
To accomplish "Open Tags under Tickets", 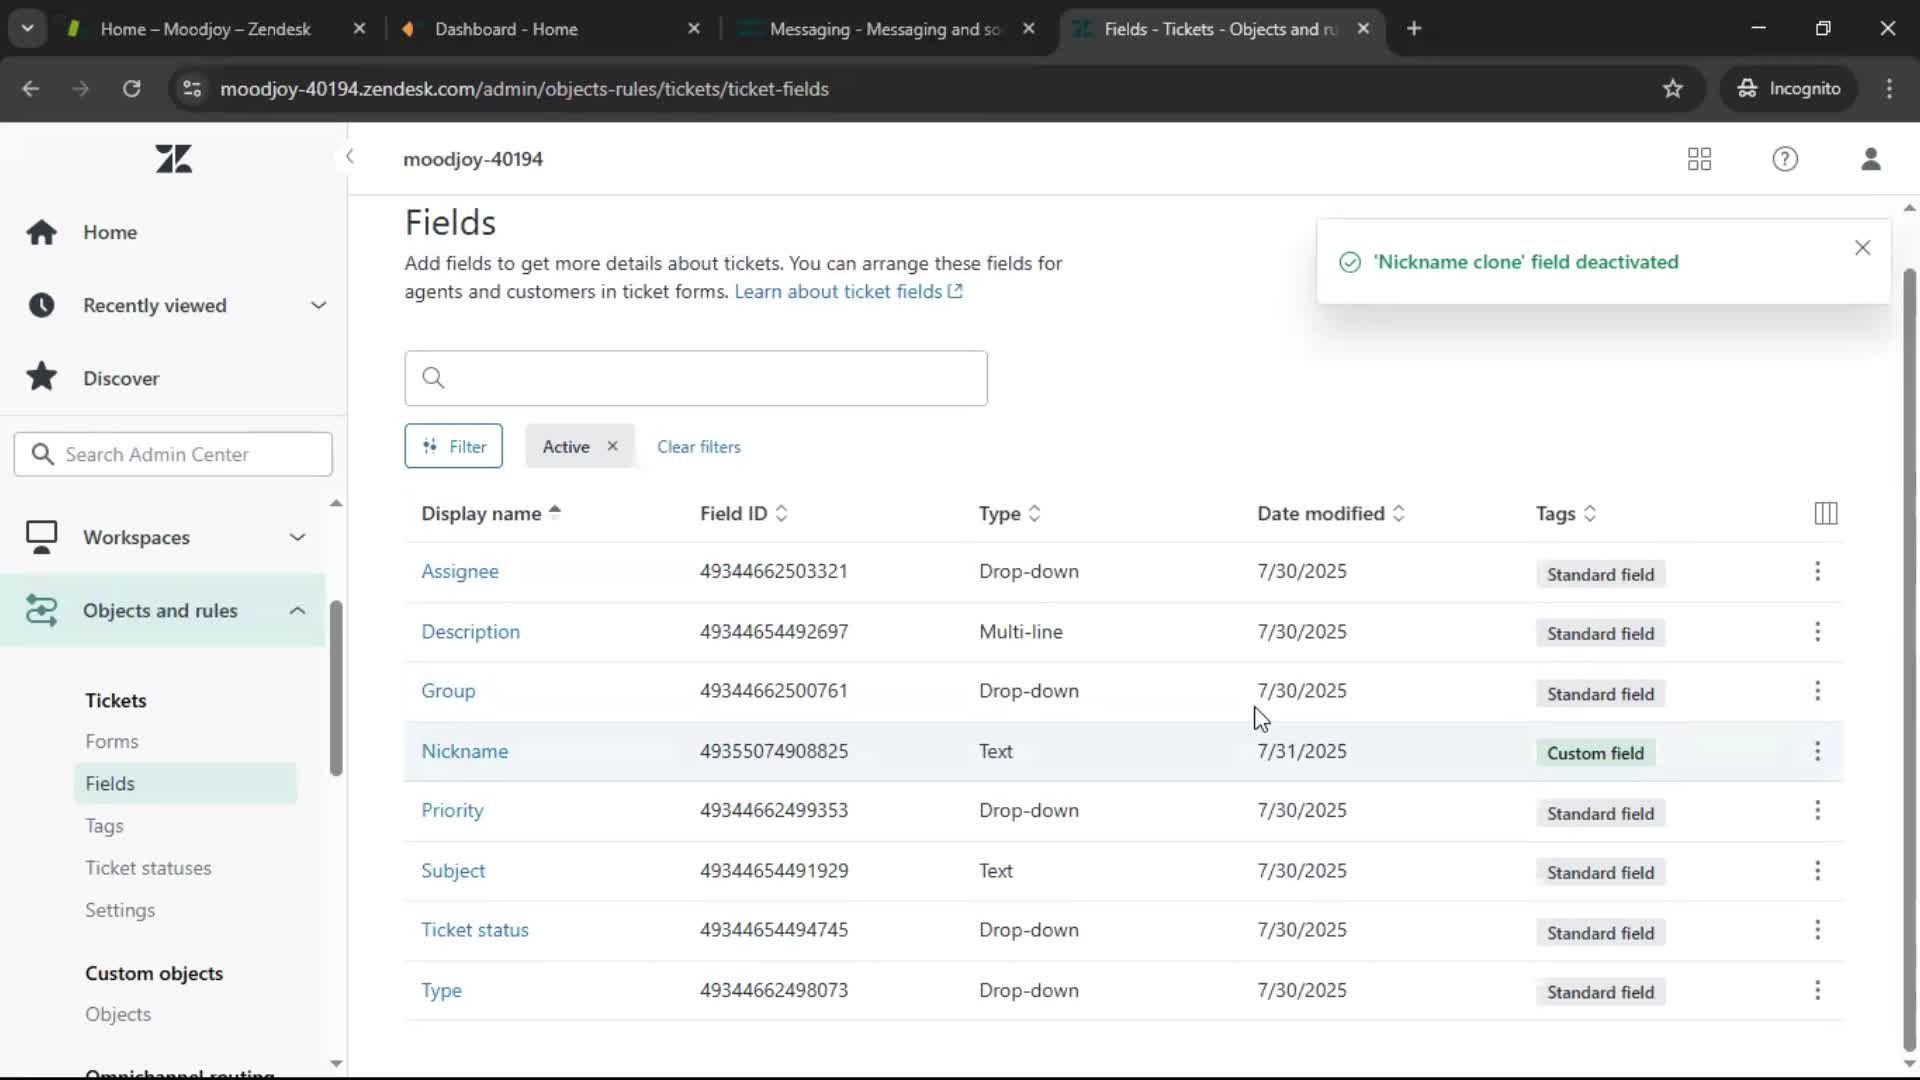I will click(x=104, y=826).
